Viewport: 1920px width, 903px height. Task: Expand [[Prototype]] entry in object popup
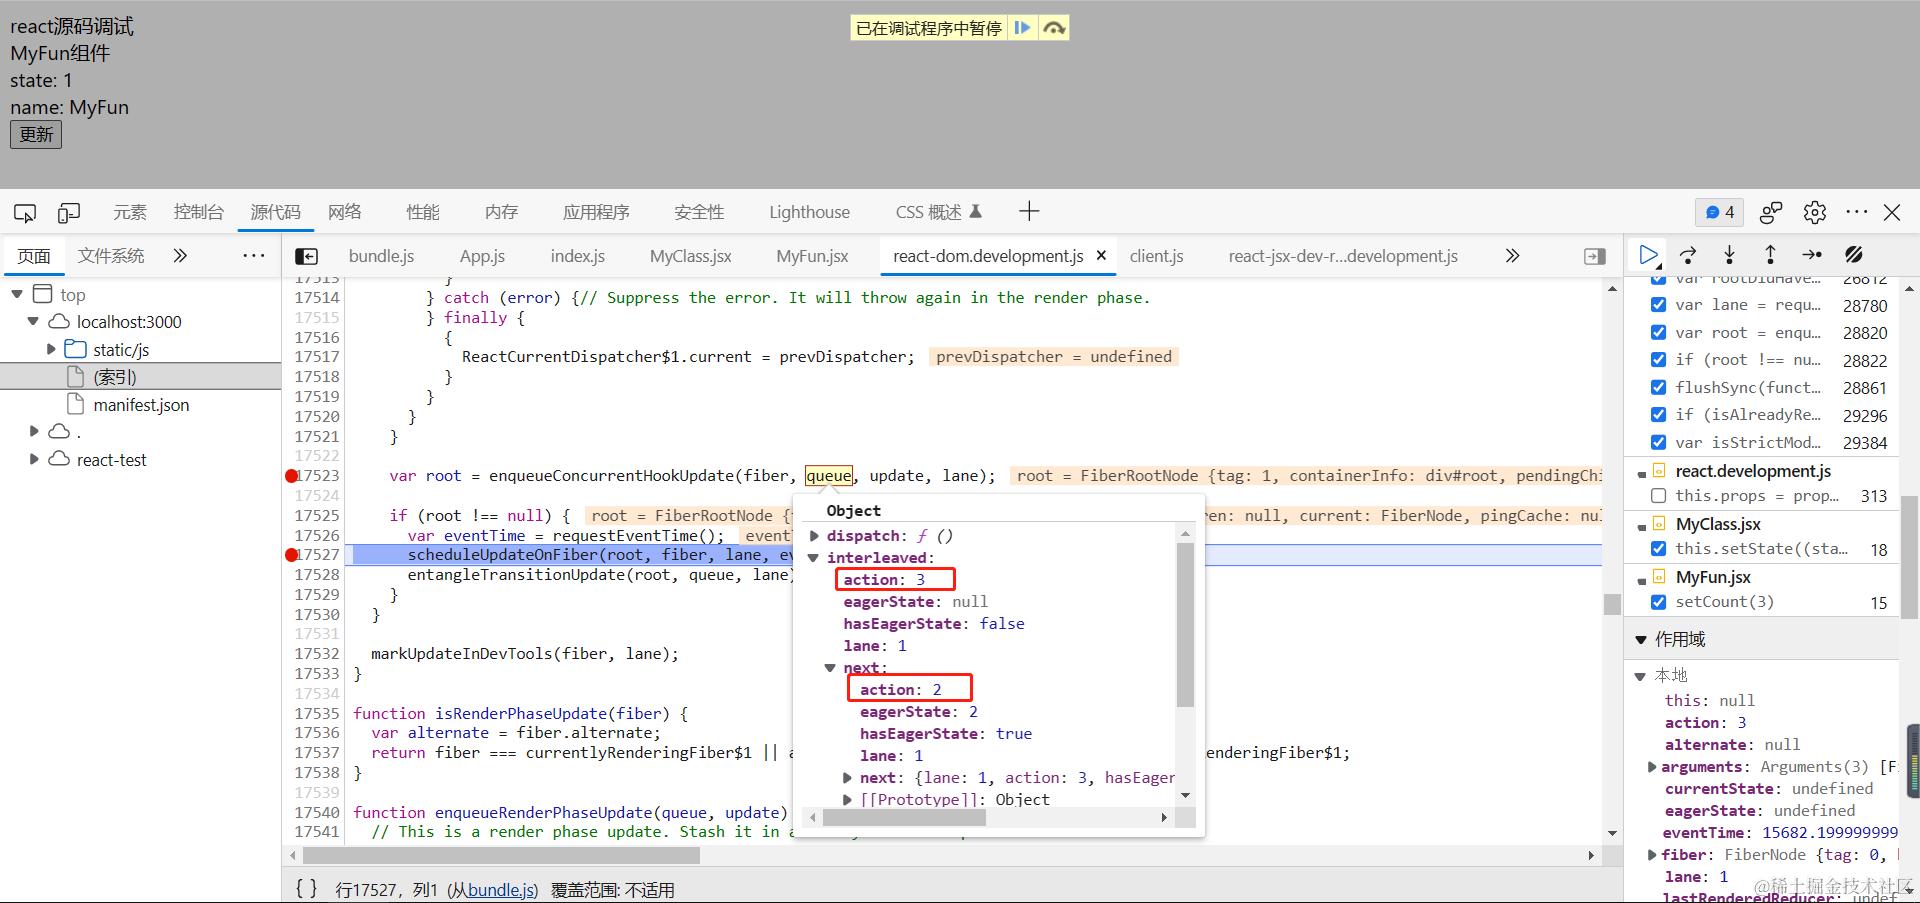(x=848, y=799)
